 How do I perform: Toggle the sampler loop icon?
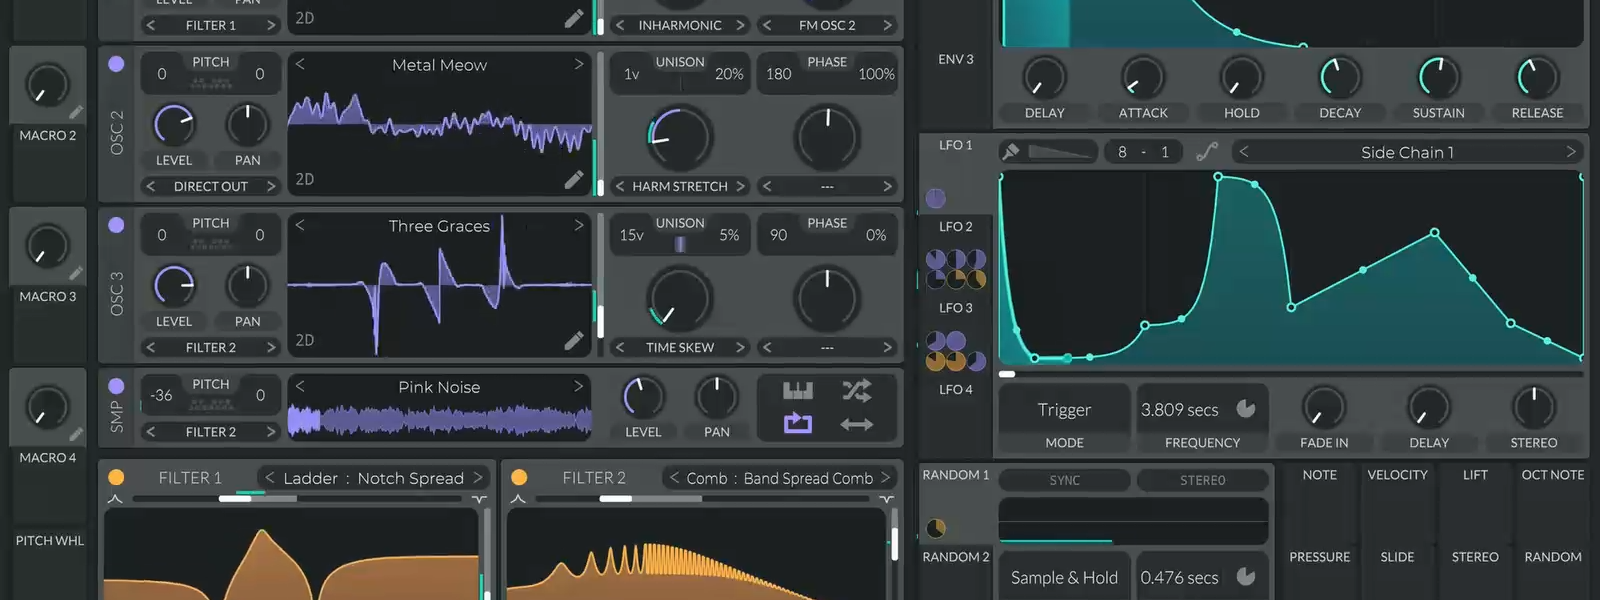(x=797, y=424)
